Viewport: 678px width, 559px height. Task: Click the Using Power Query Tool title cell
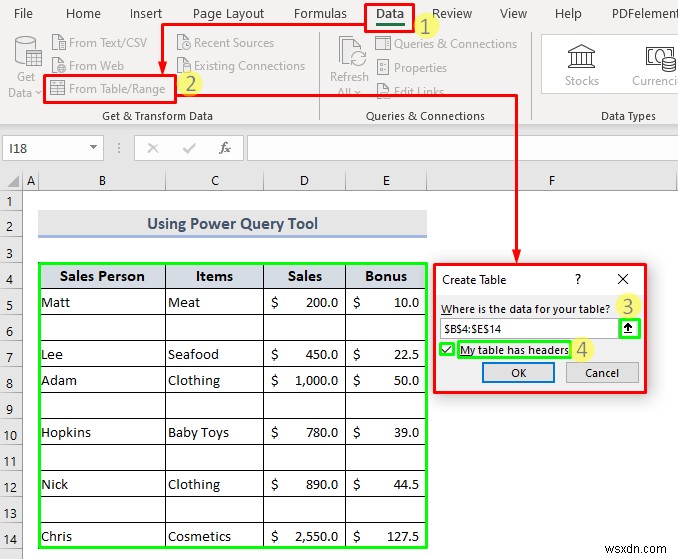point(233,224)
